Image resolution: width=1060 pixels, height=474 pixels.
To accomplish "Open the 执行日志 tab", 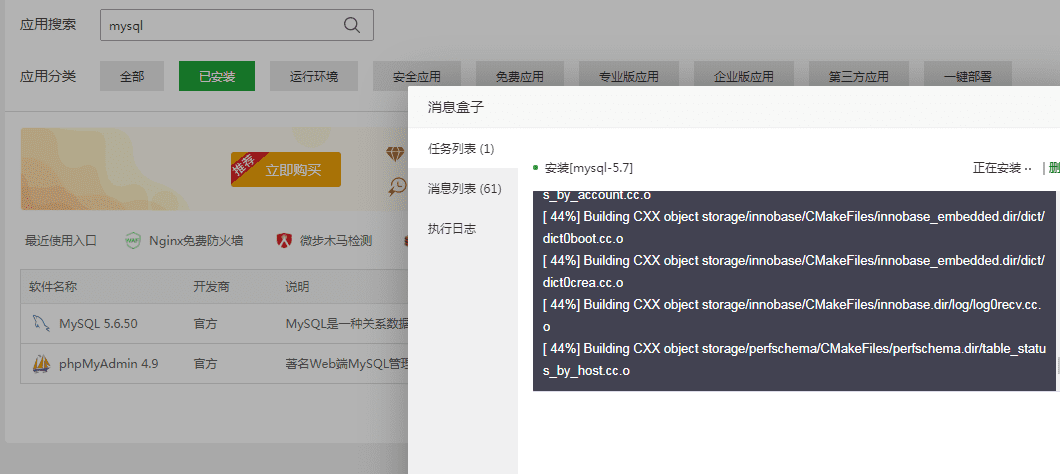I will [452, 228].
